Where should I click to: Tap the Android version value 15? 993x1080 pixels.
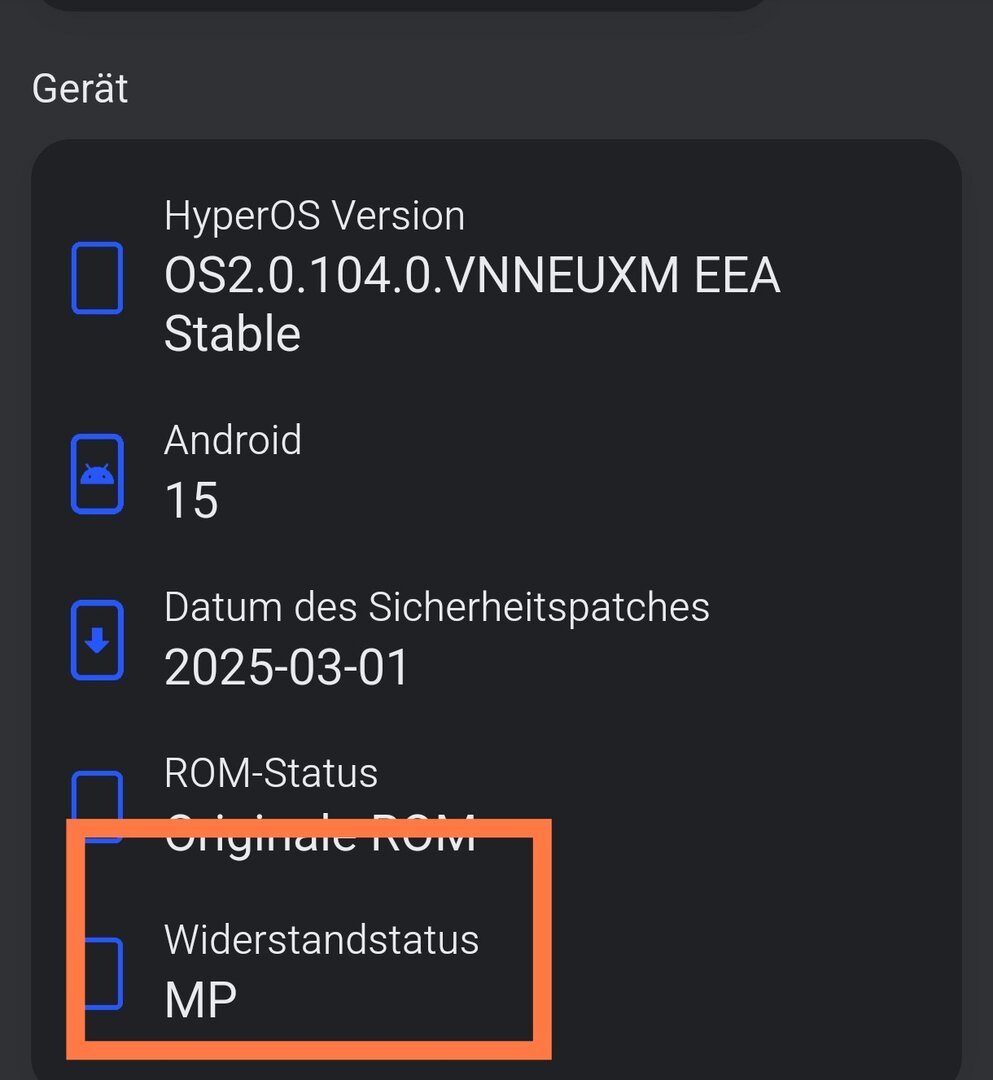click(x=191, y=499)
